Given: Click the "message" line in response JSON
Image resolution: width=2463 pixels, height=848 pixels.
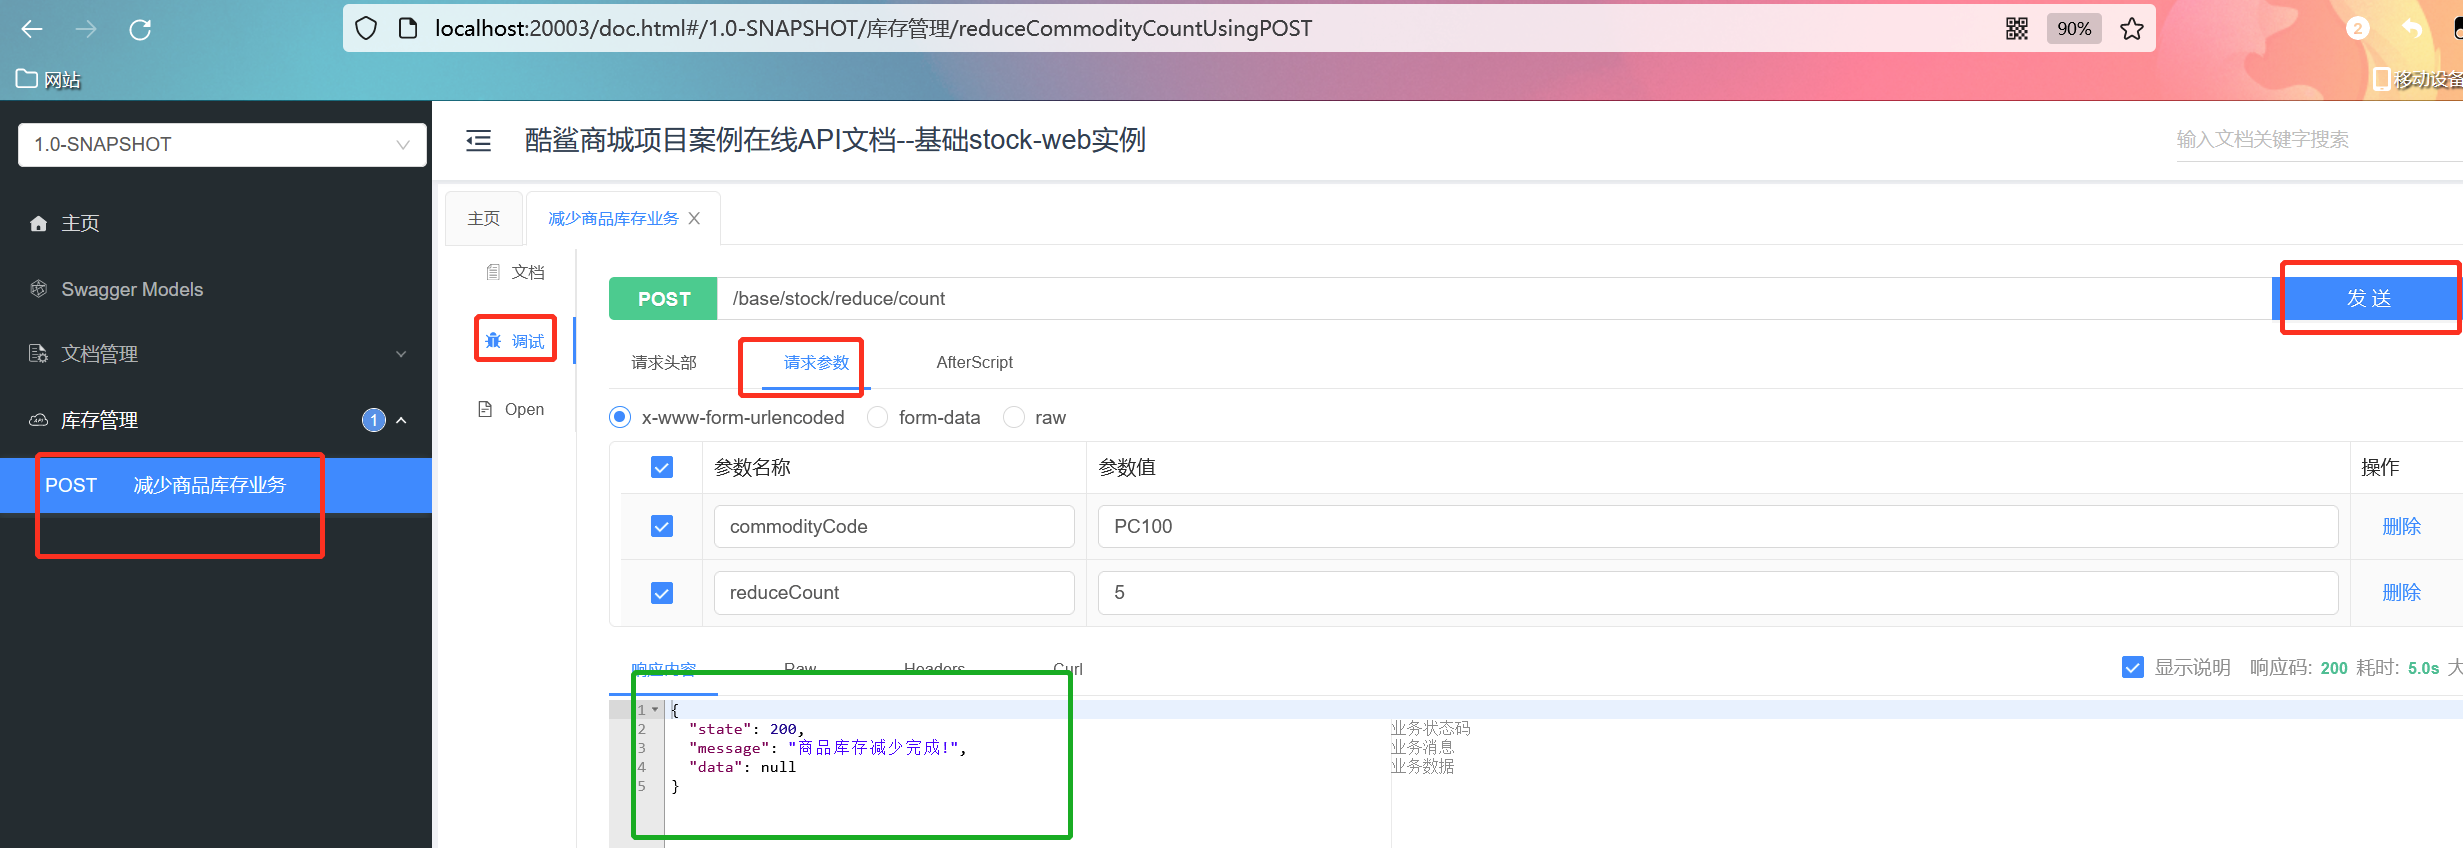Looking at the screenshot, I should tap(827, 748).
